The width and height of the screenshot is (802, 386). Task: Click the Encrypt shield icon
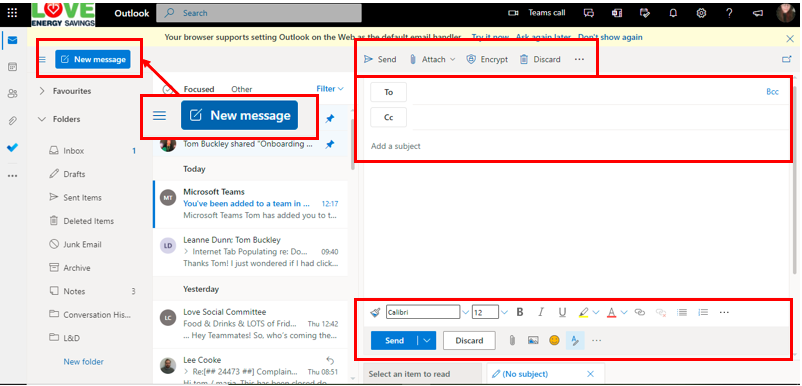(x=471, y=59)
